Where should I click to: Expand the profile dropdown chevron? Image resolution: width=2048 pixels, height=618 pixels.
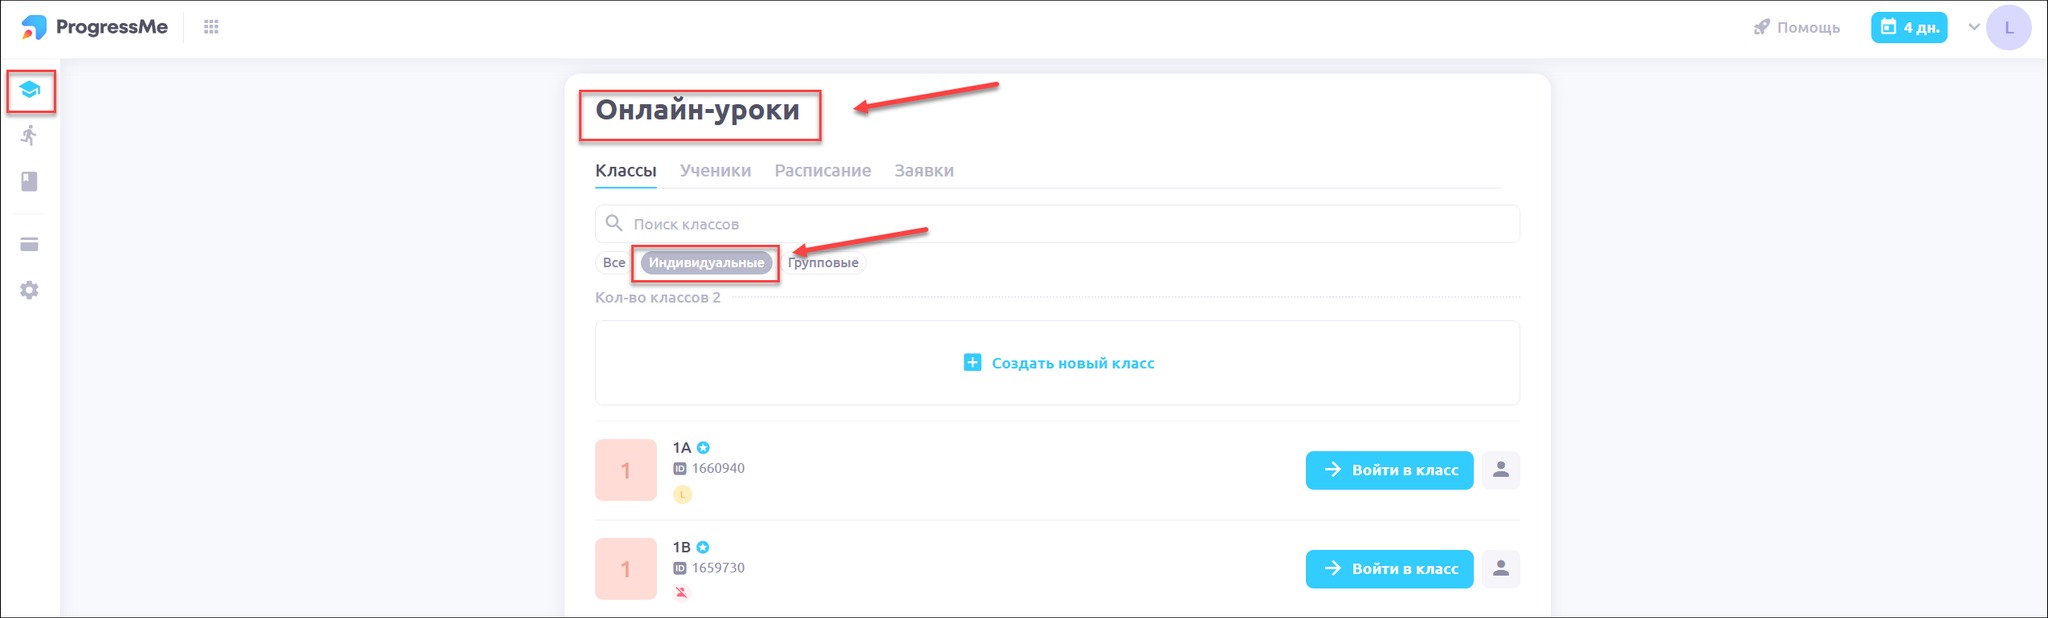[x=1974, y=27]
